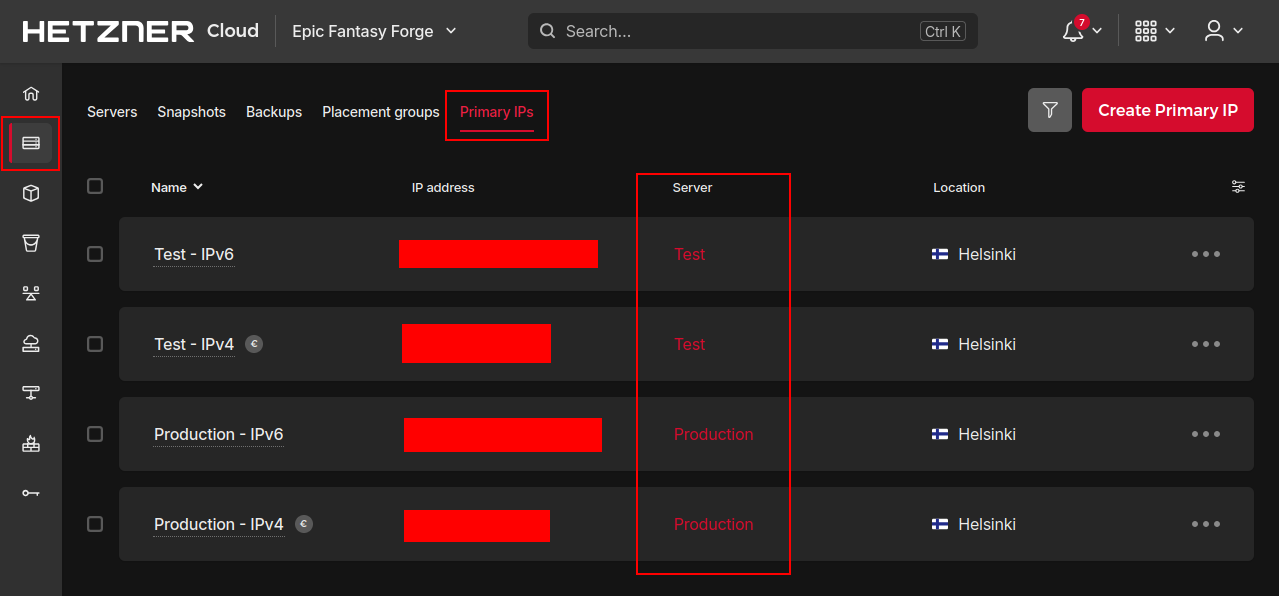Expand the Epic Fantasy Forge project dropdown
The width and height of the screenshot is (1279, 596).
click(374, 31)
